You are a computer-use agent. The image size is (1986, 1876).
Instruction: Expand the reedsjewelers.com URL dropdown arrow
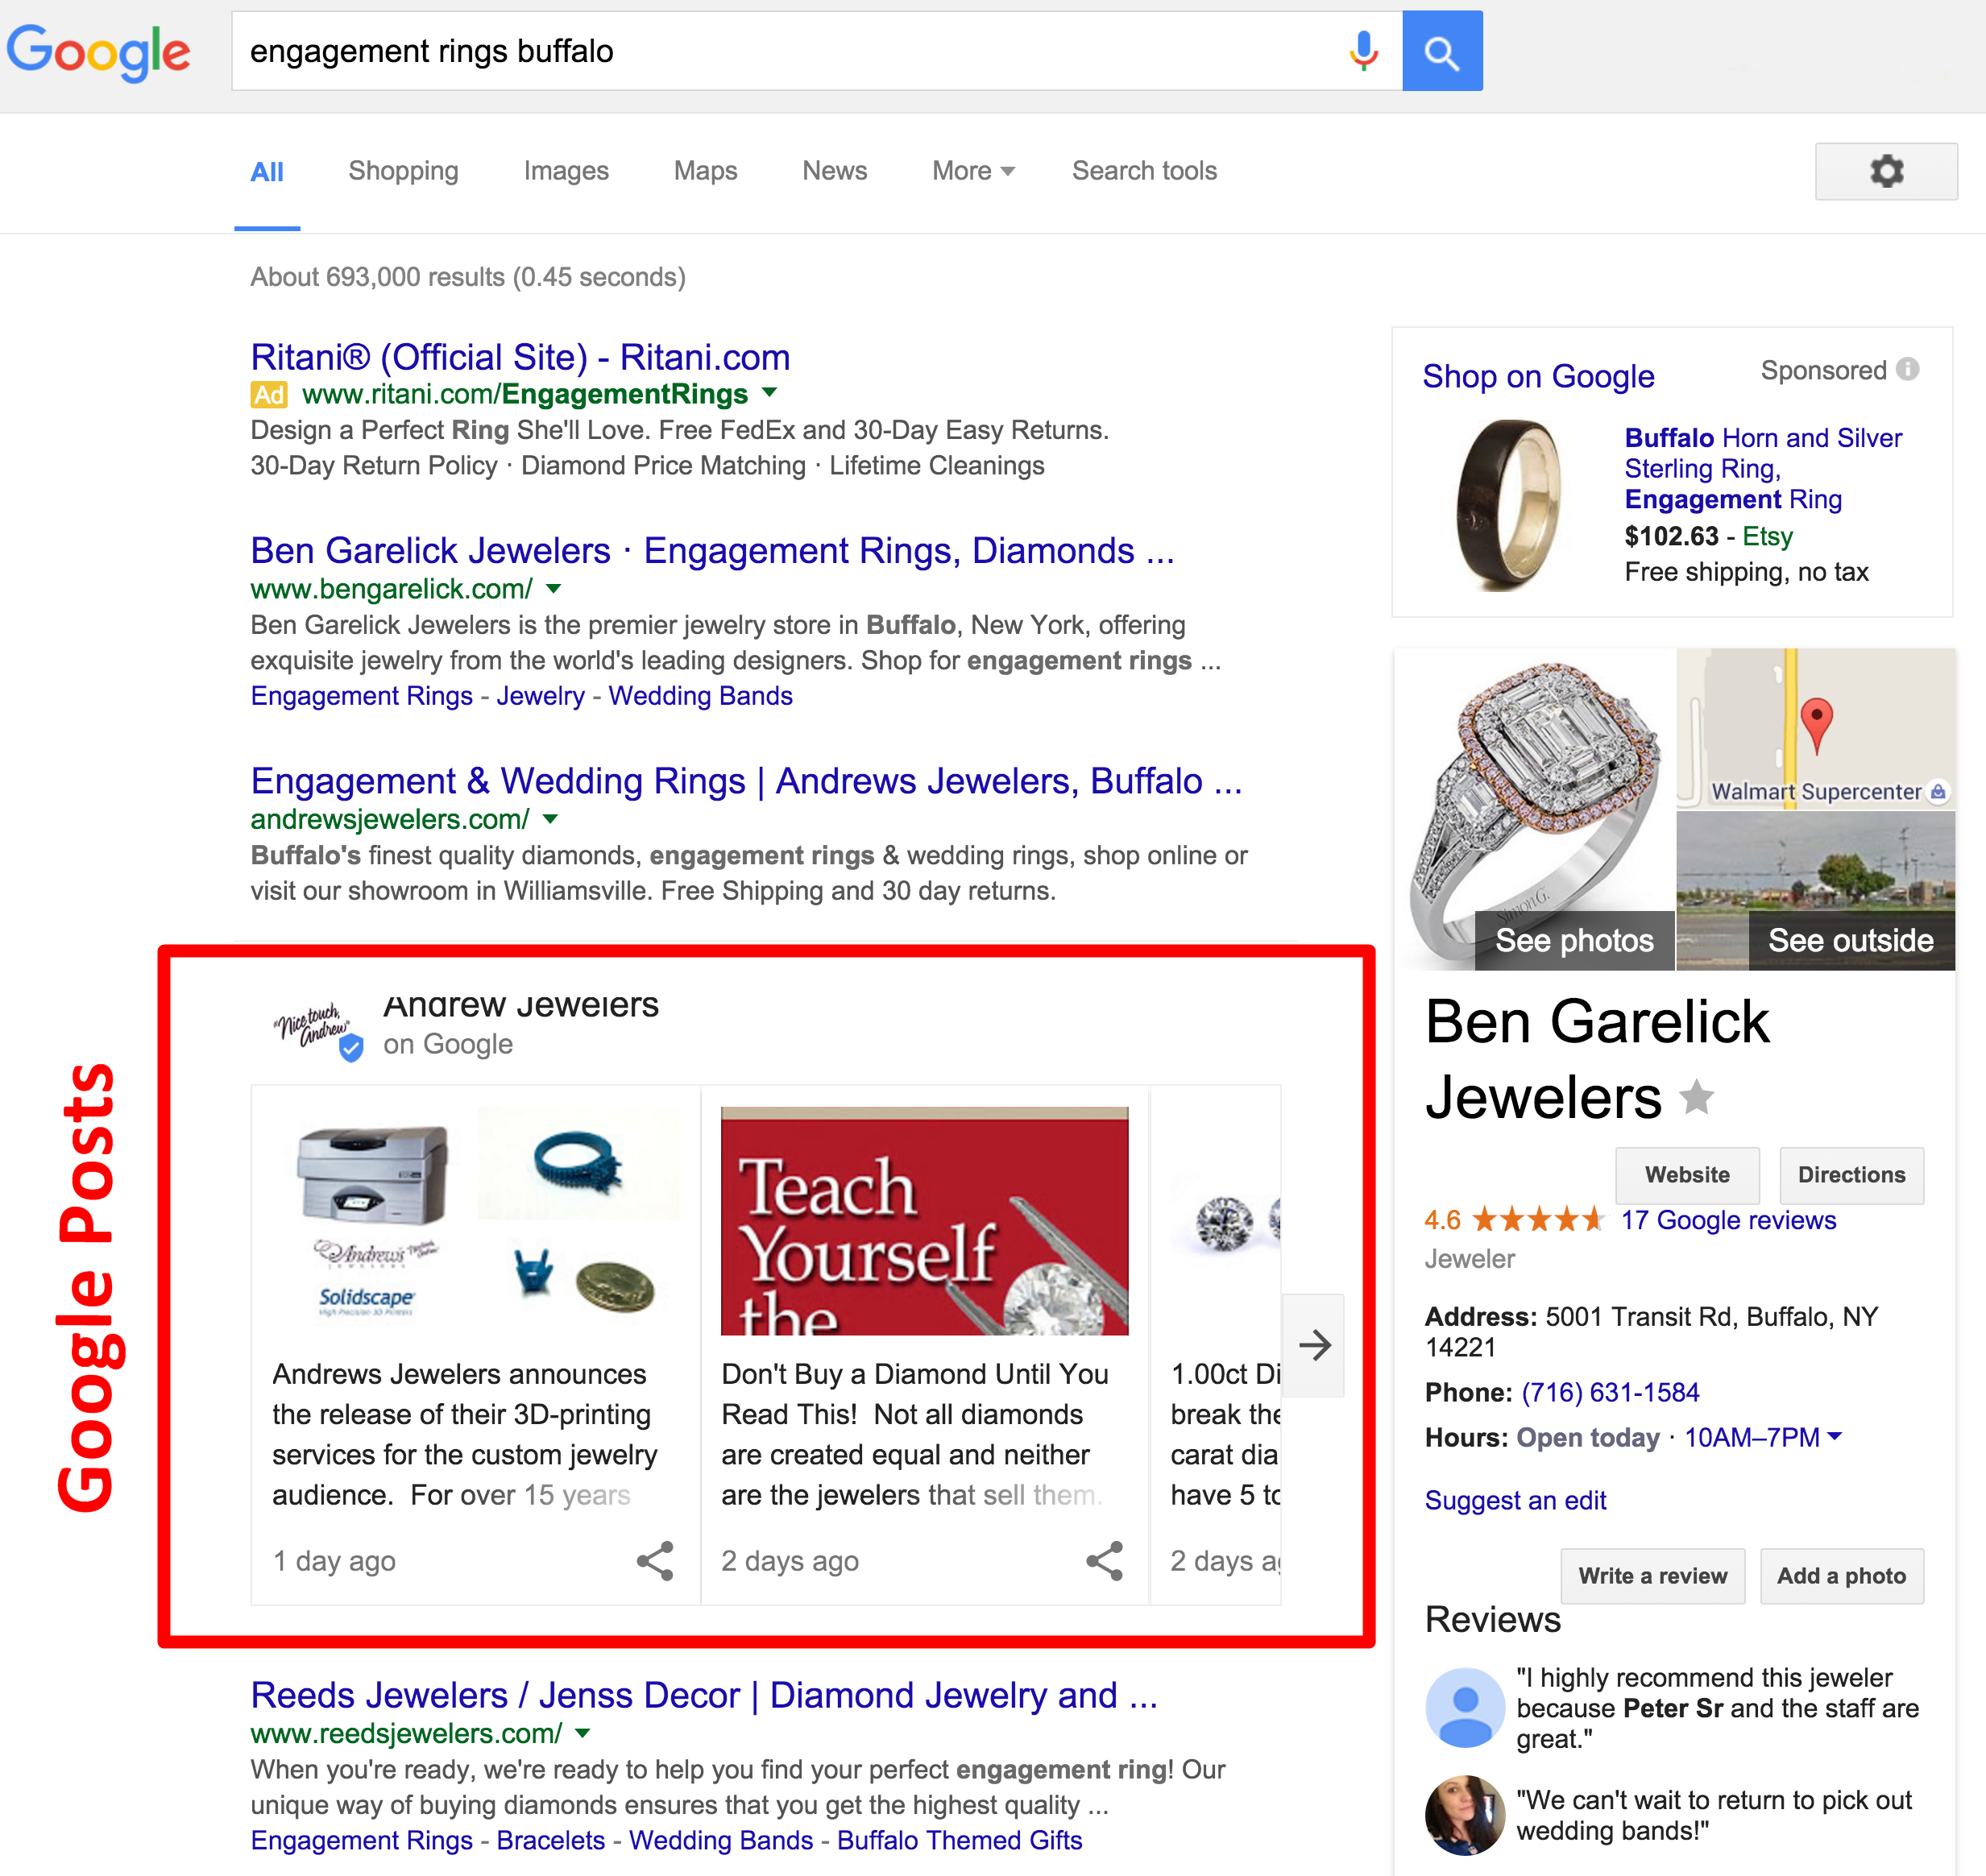tap(583, 1733)
